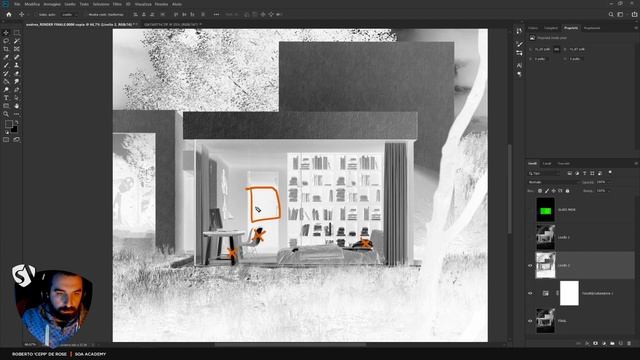Image resolution: width=640 pixels, height=360 pixels.
Task: Open the Auto-Select layer/group dropdown
Action: (x=69, y=14)
